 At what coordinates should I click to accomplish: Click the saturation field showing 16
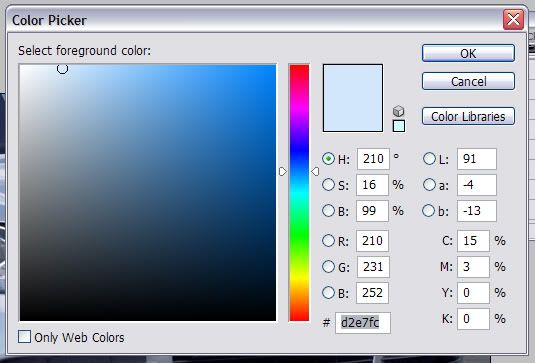(x=372, y=185)
